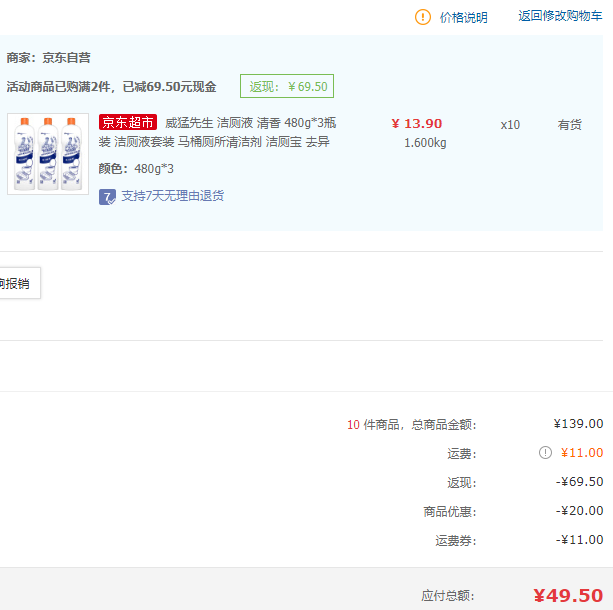Click the 商品优惠 discount amount -¥20.00

coord(580,511)
